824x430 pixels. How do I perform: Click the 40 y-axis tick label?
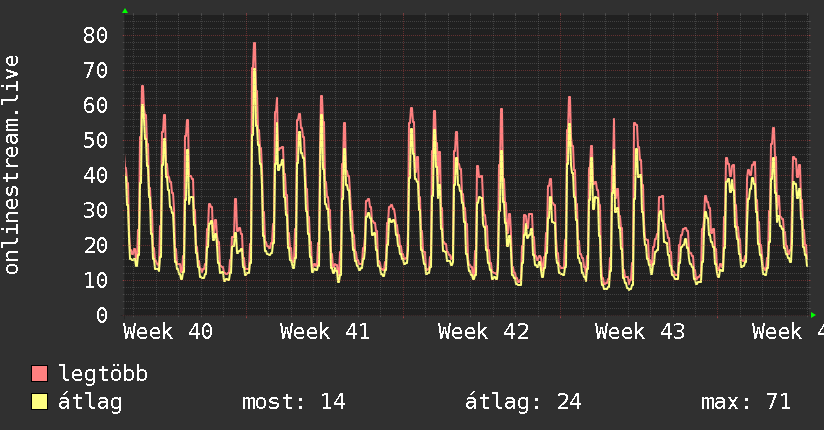[96, 175]
